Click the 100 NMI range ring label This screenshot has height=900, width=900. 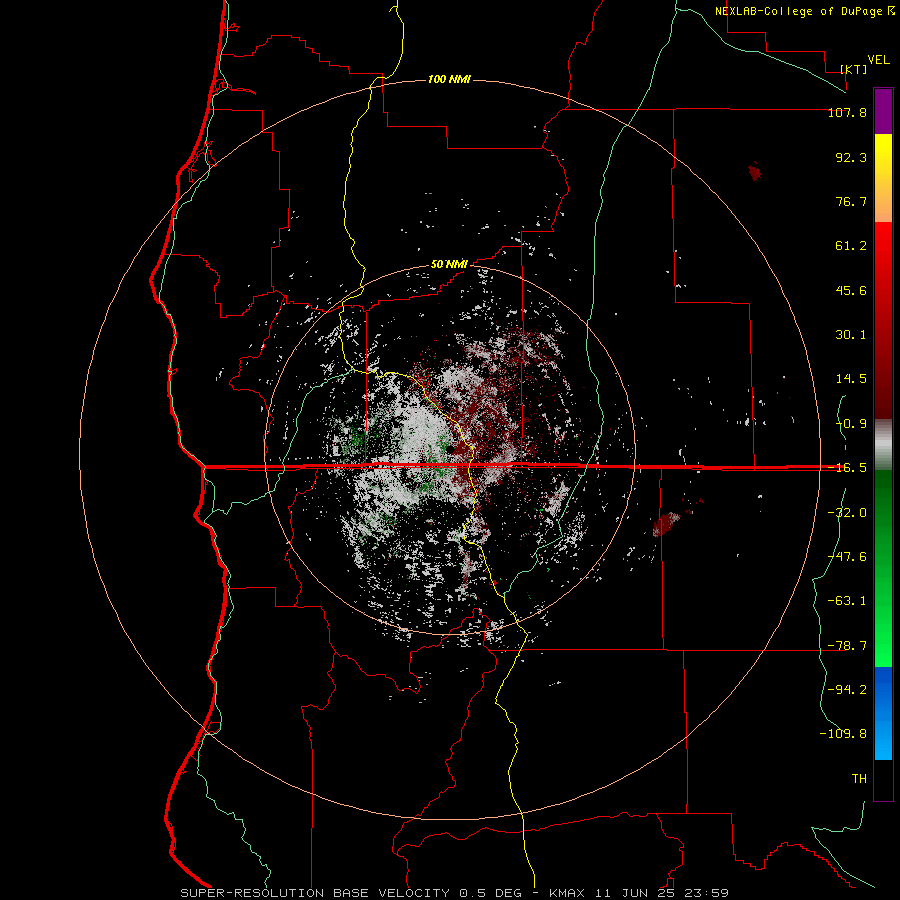[x=449, y=79]
